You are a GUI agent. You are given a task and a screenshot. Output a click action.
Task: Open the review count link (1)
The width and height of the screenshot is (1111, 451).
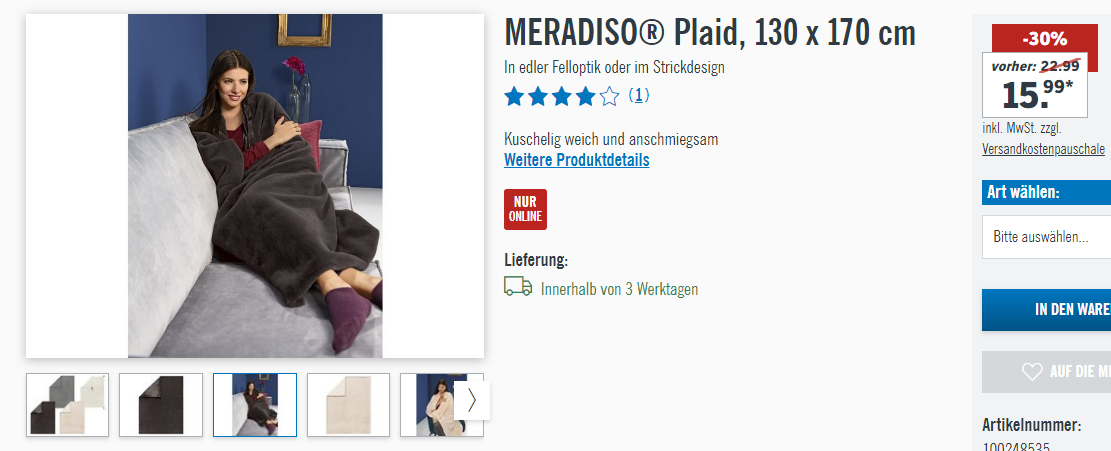(x=638, y=95)
